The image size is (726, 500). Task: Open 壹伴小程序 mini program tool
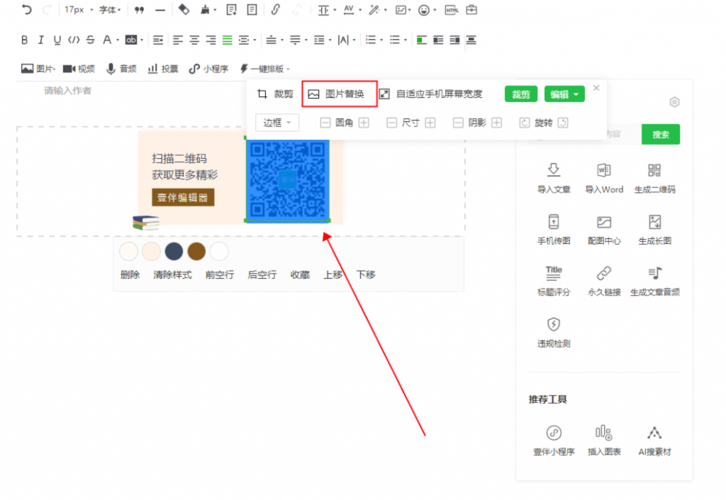(554, 440)
